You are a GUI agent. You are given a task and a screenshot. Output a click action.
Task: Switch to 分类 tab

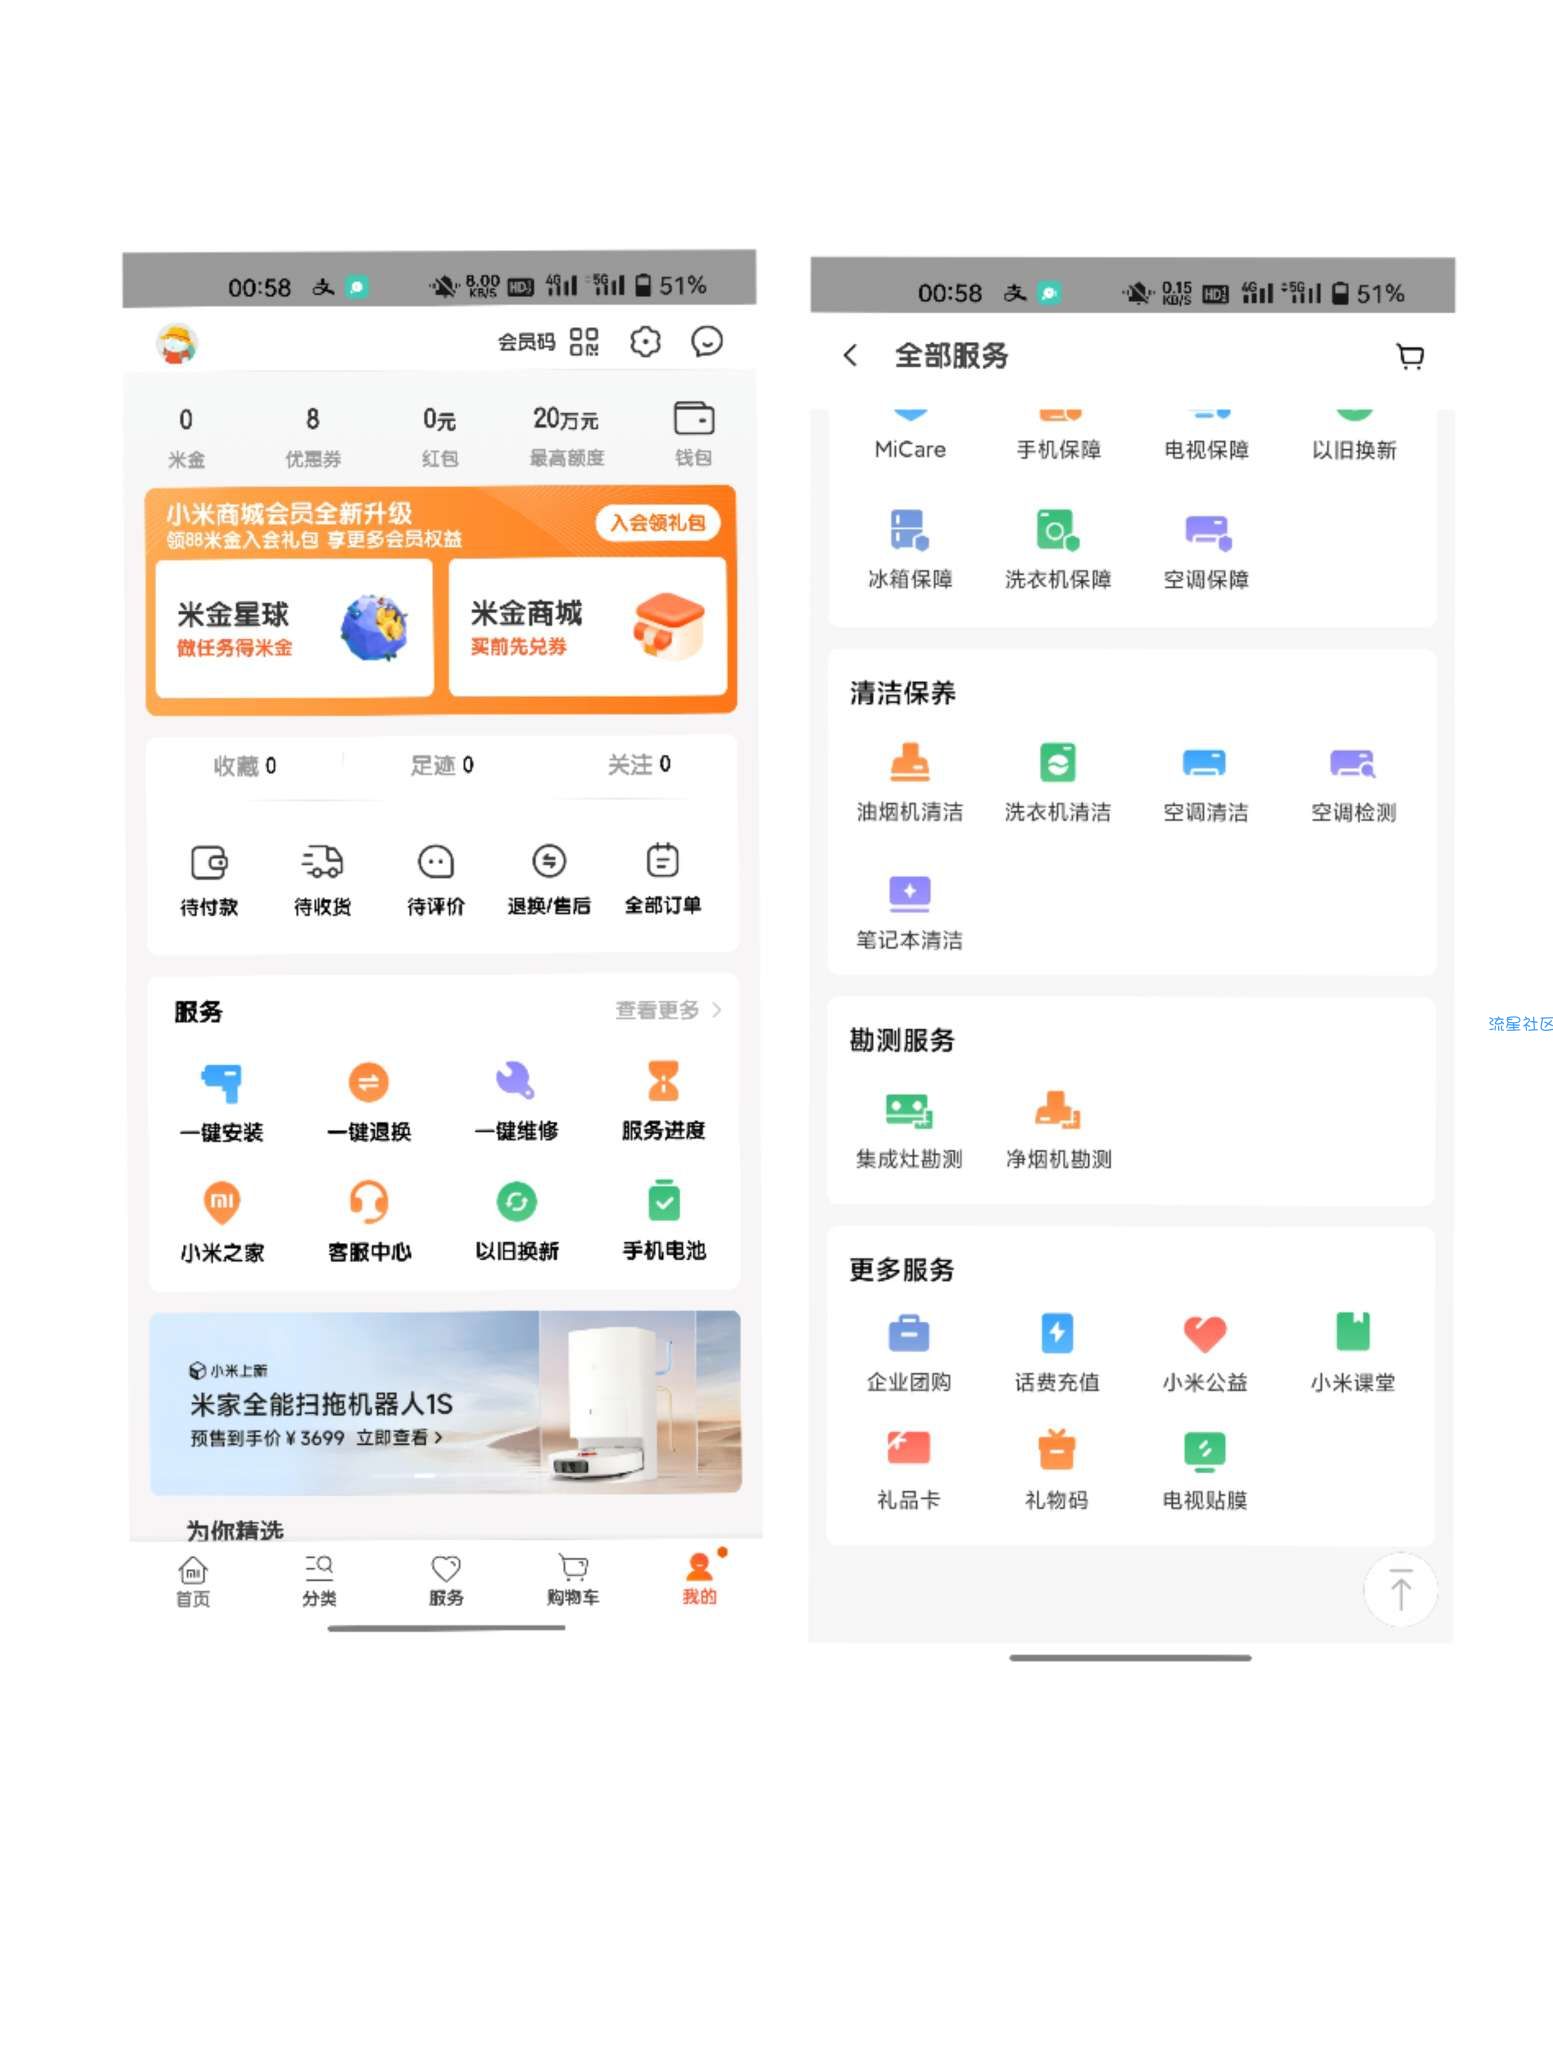coord(319,1581)
